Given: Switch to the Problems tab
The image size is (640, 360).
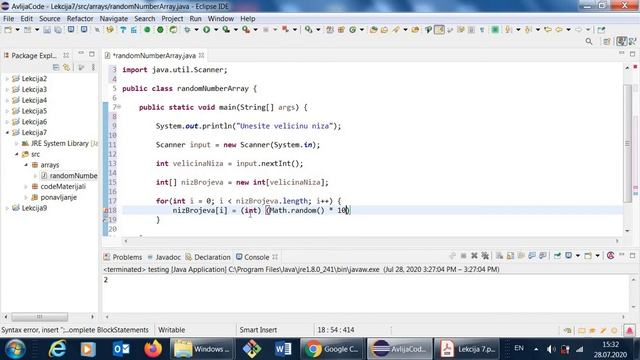Looking at the screenshot, I should tap(123, 257).
